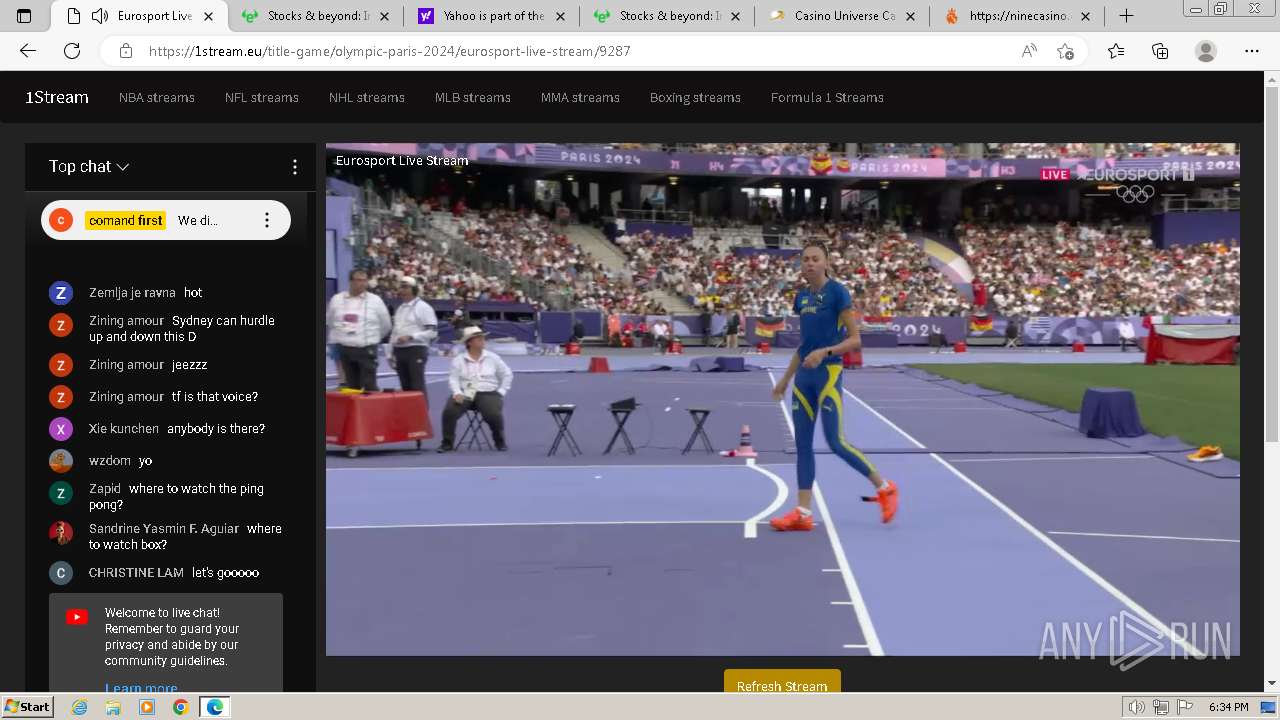Open Edge from taskbar
Screen dimensions: 1280x720
pyautogui.click(x=215, y=707)
